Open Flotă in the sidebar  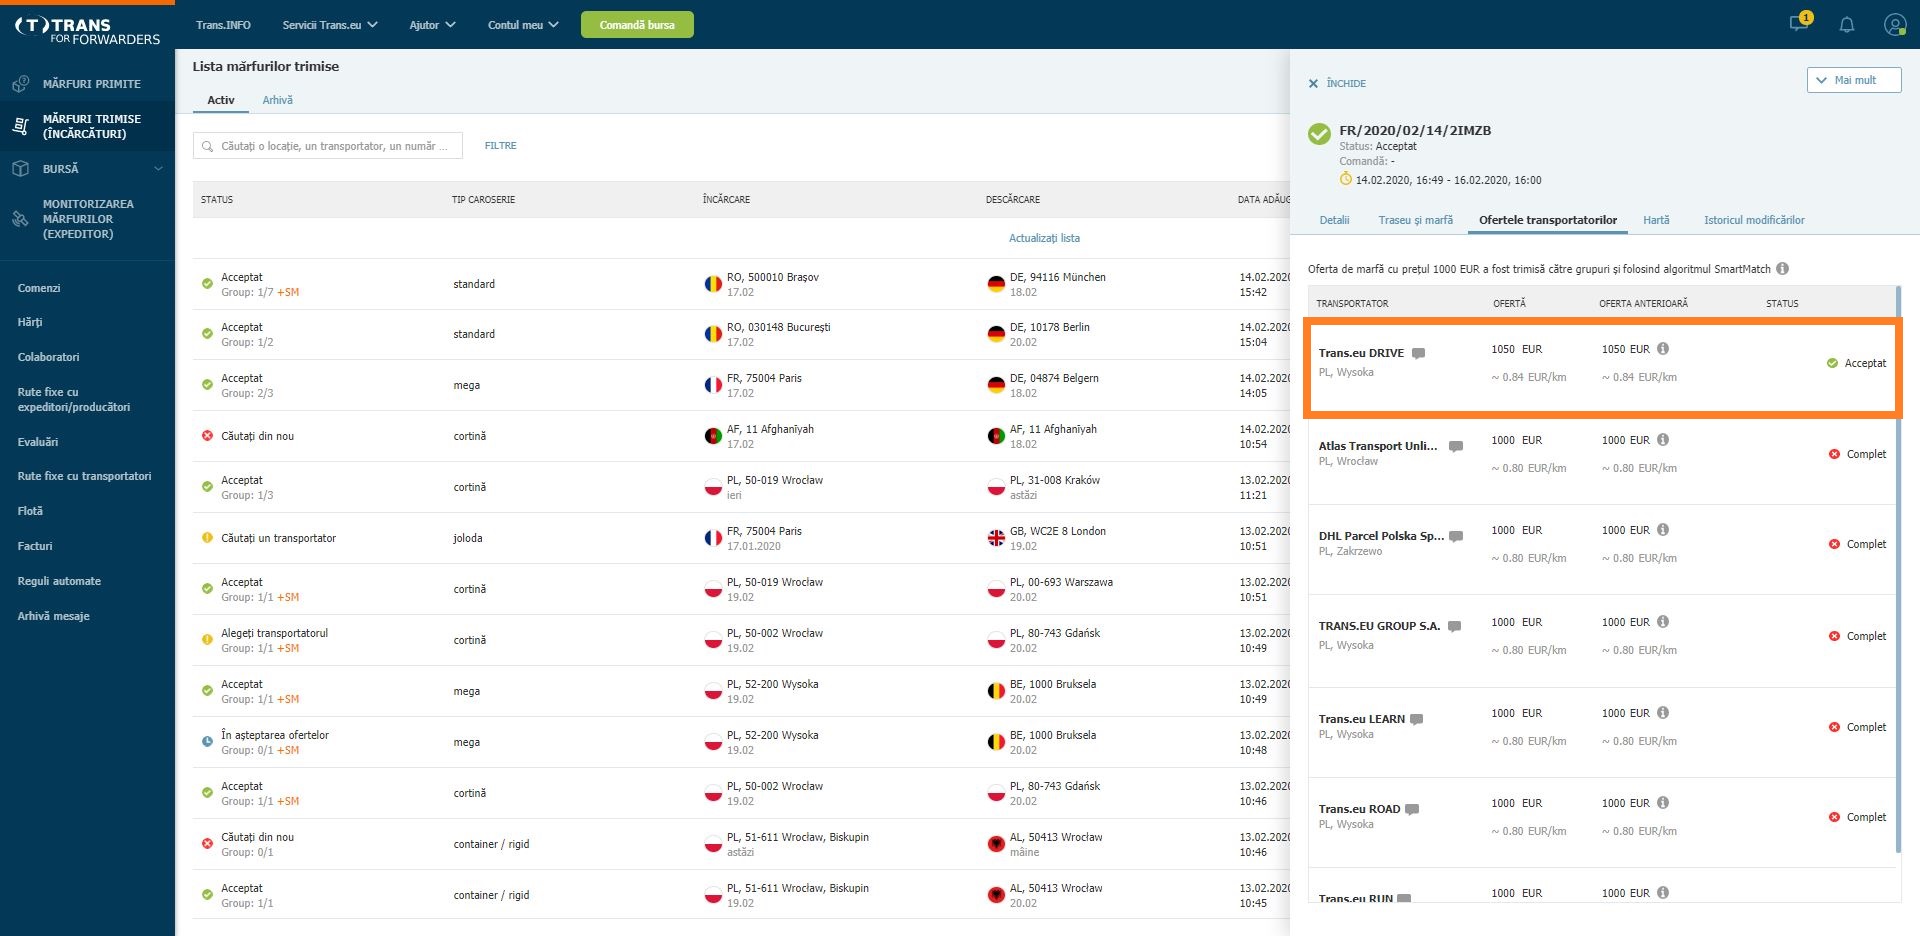(x=30, y=511)
